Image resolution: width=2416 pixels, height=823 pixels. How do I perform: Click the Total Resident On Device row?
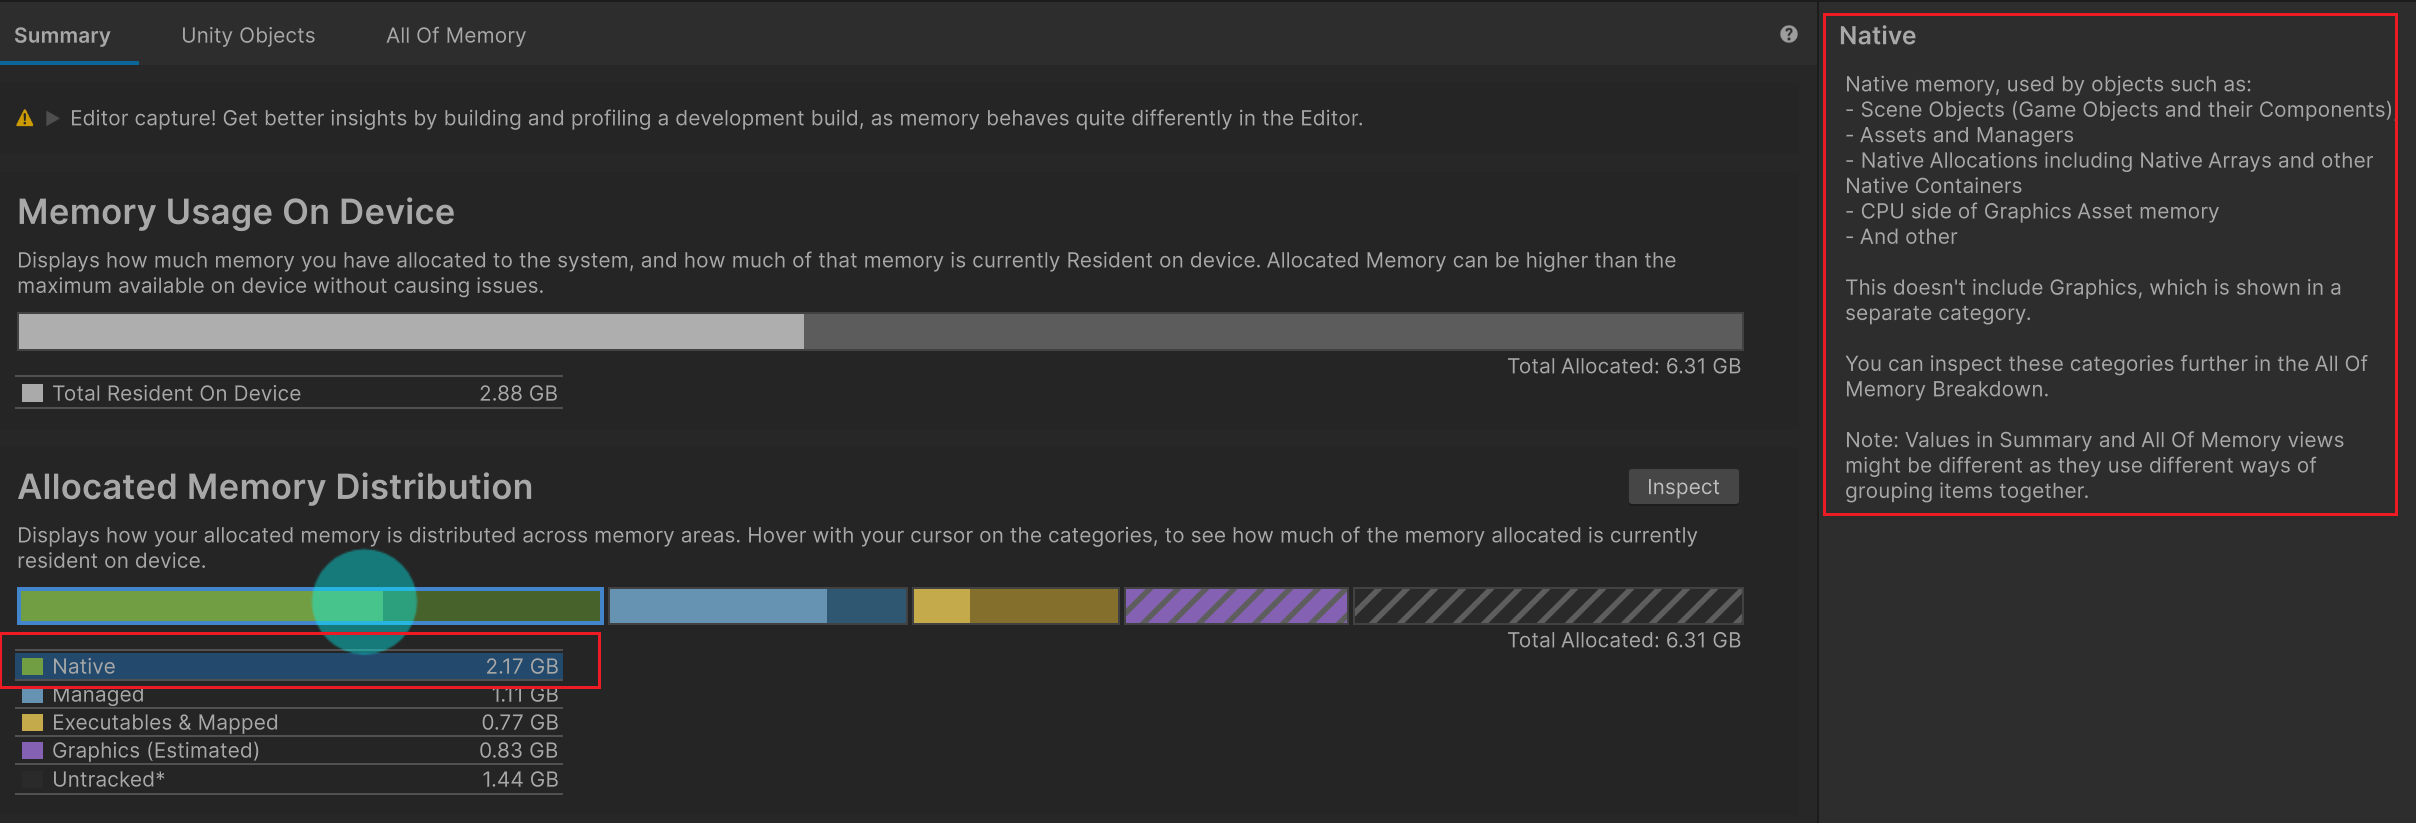pyautogui.click(x=290, y=394)
